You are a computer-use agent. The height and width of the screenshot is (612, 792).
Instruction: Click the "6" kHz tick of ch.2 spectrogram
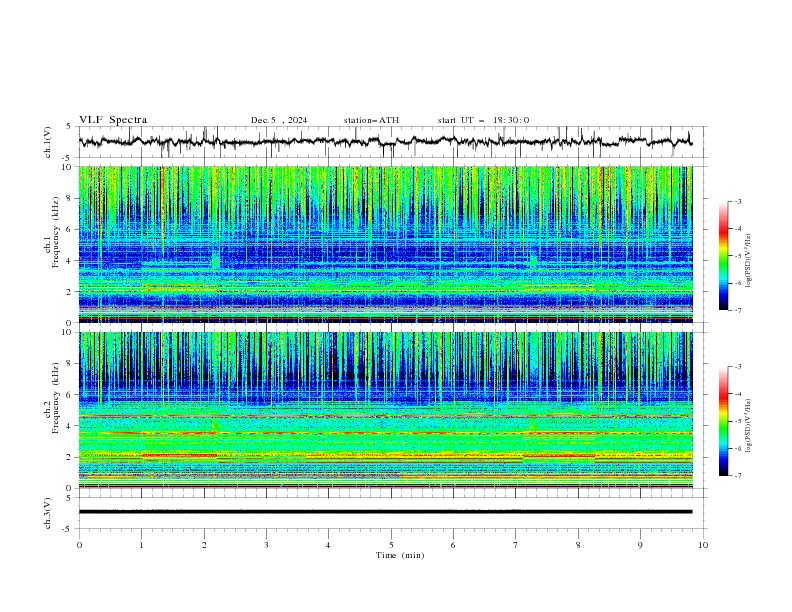70,395
